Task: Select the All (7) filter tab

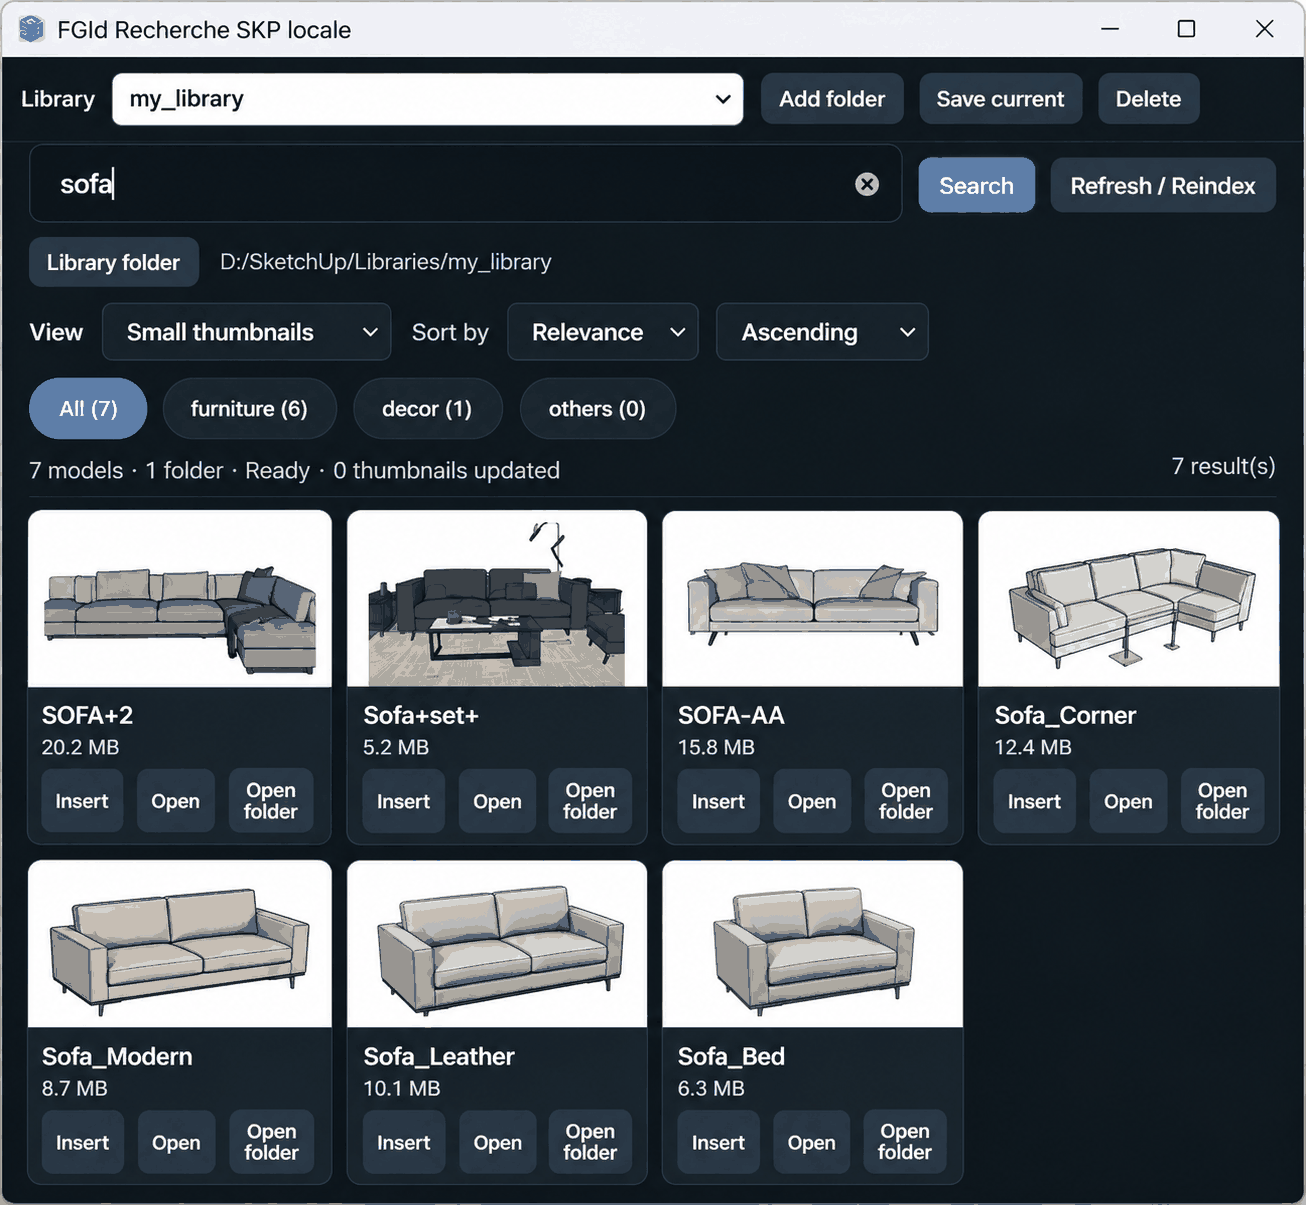Action: (88, 408)
